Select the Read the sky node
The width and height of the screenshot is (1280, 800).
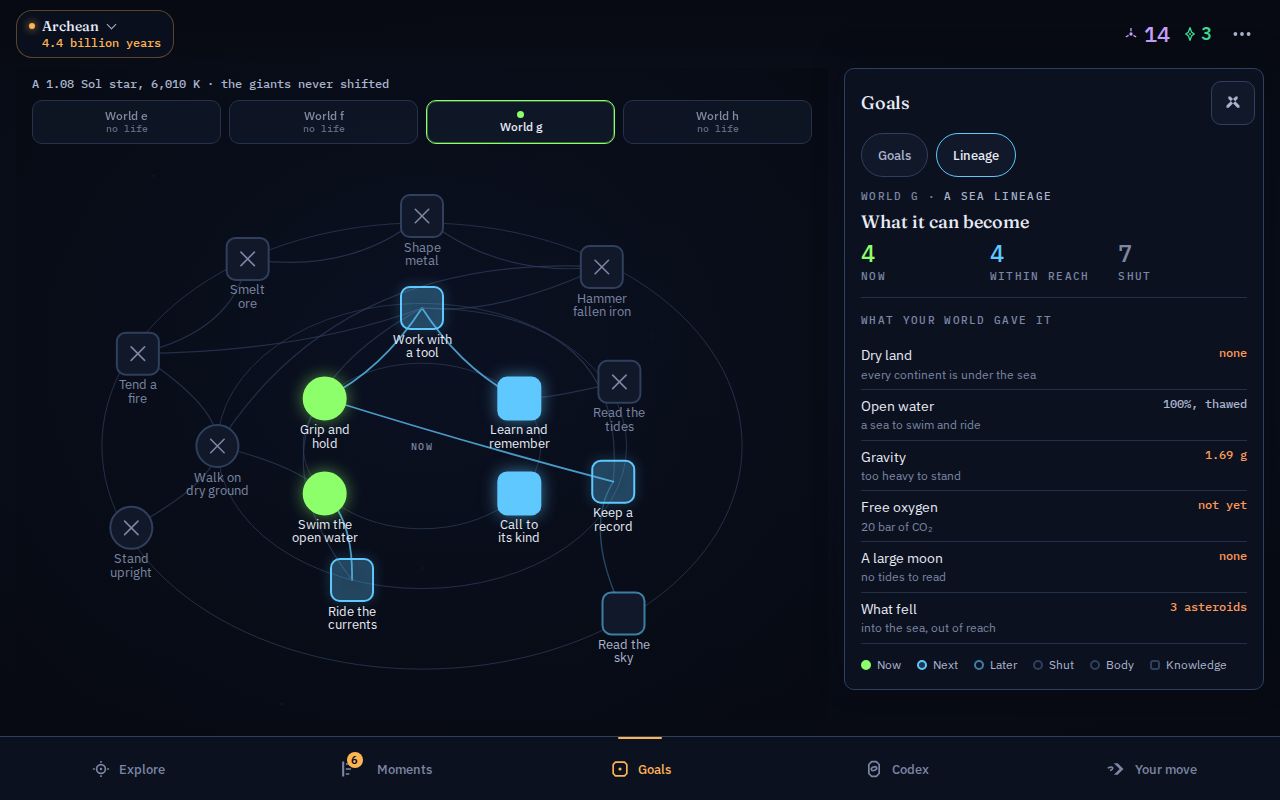tap(623, 613)
